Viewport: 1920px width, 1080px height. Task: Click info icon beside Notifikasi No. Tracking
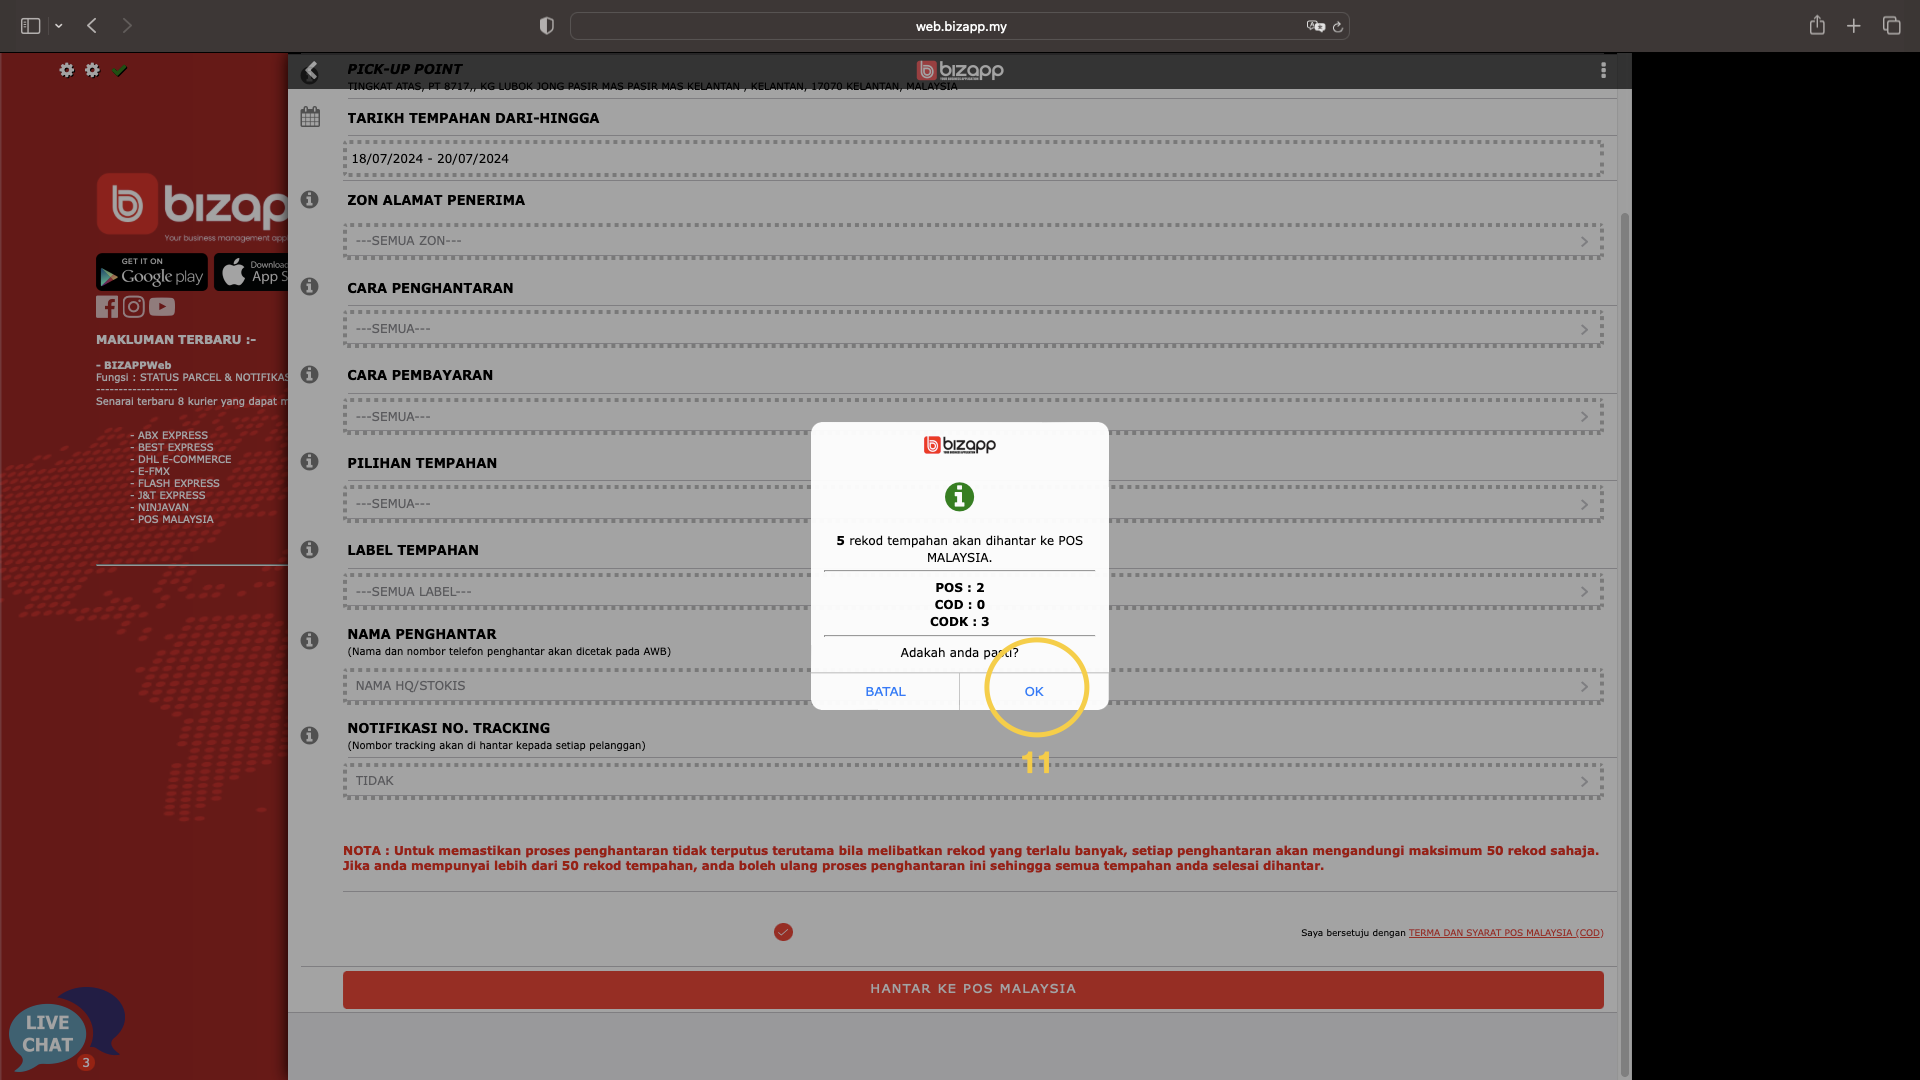pos(310,735)
